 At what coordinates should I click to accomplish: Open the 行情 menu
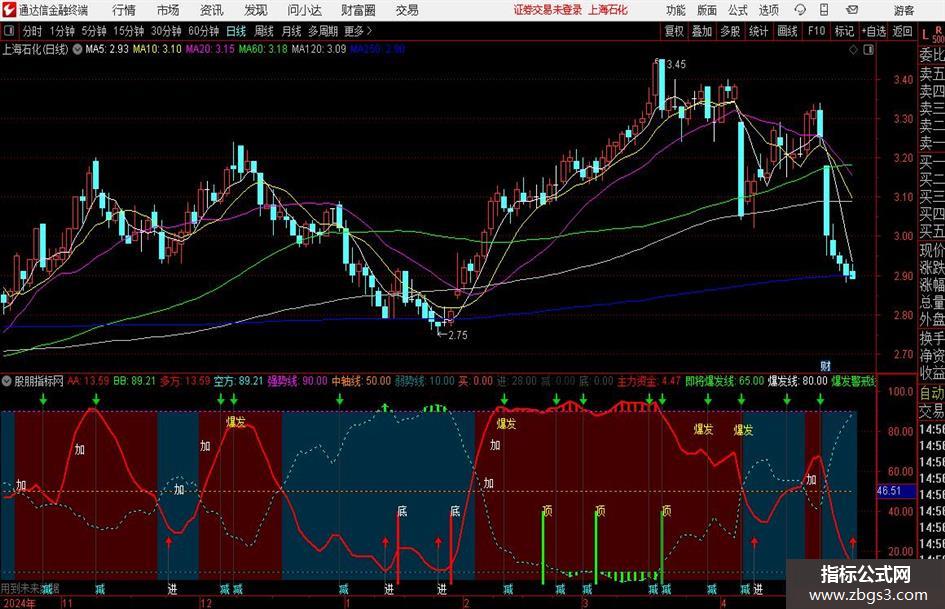click(124, 10)
